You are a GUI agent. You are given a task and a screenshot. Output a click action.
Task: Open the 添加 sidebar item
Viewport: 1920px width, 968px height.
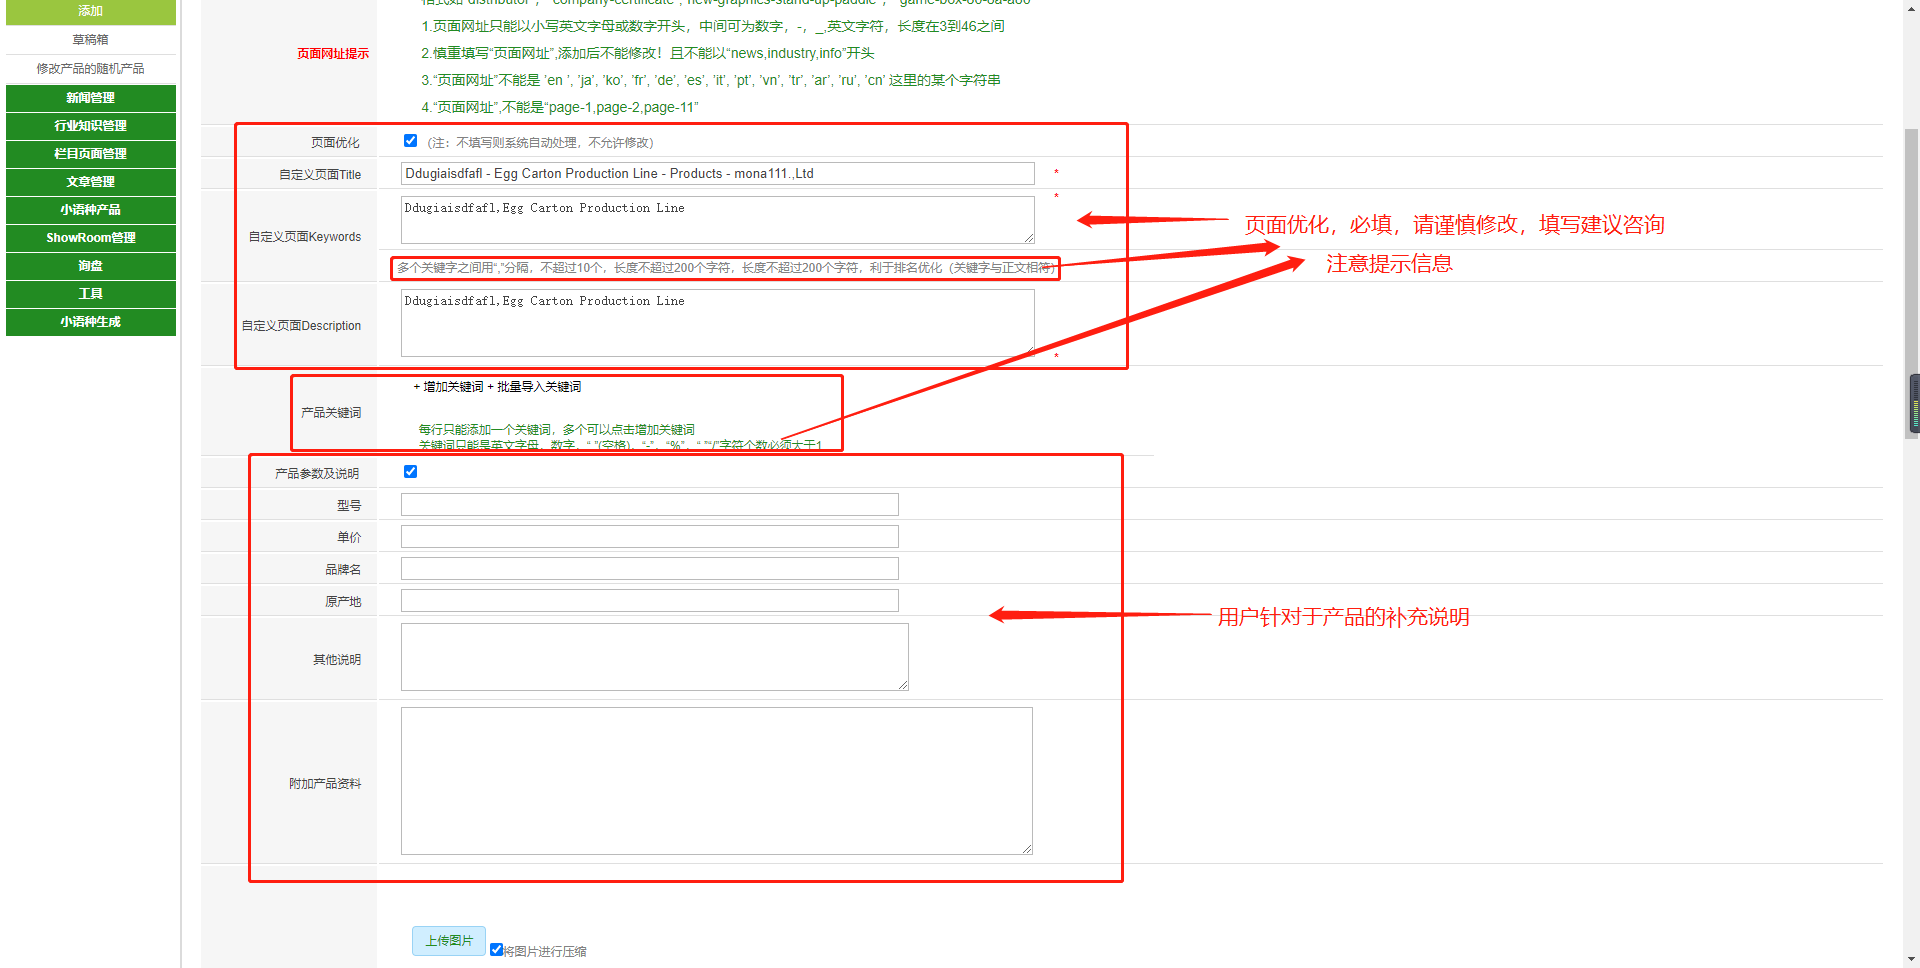pos(91,11)
